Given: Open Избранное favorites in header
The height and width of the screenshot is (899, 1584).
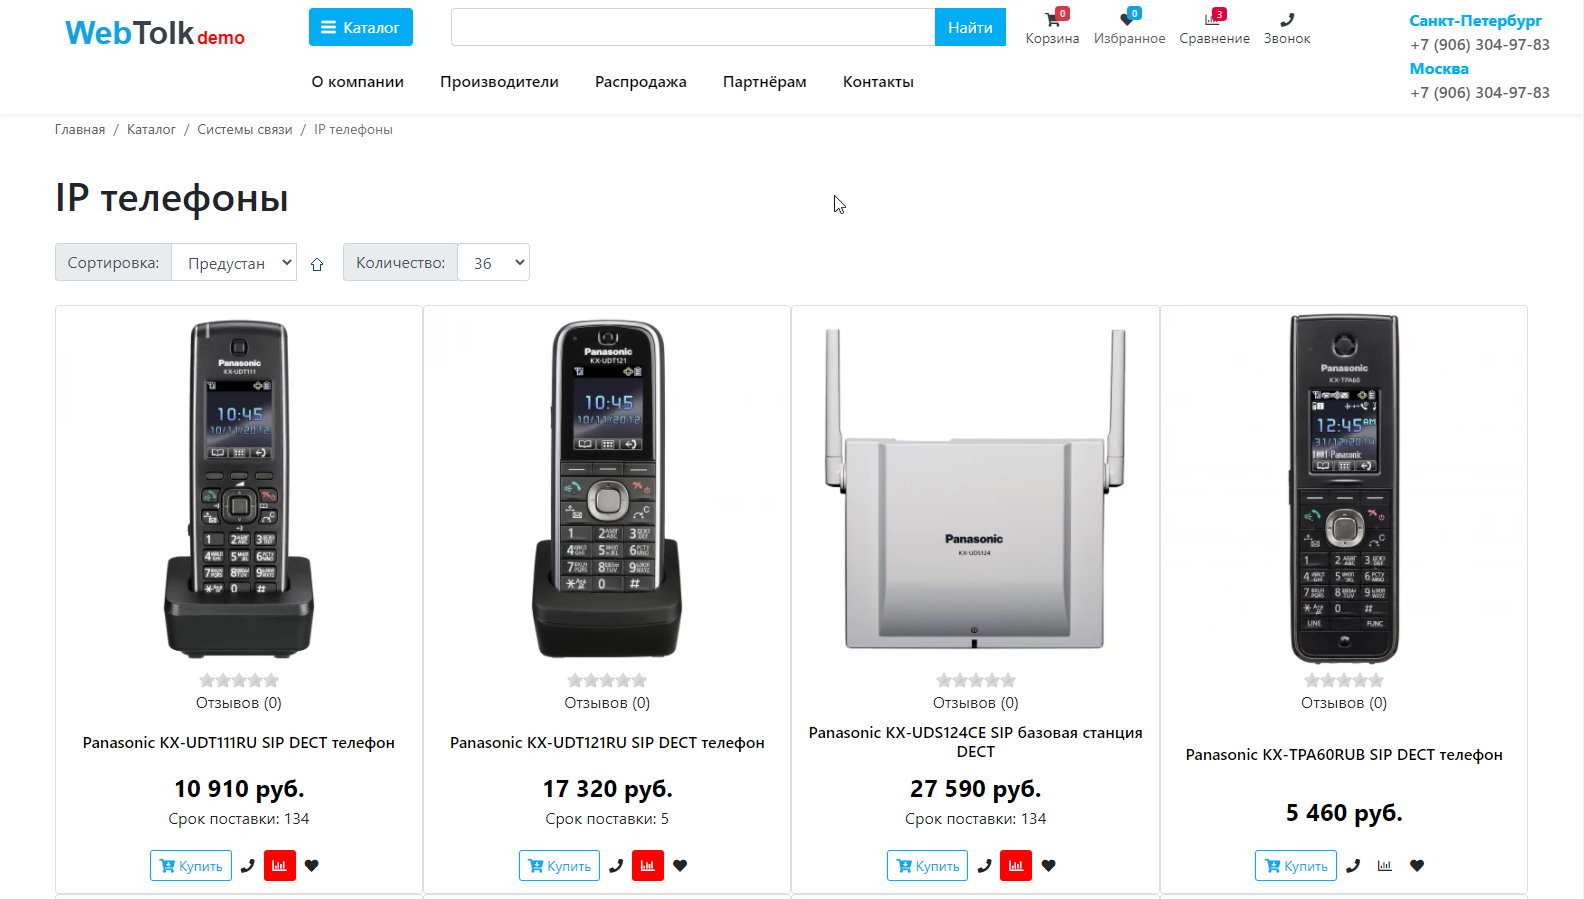Looking at the screenshot, I should coord(1129,27).
